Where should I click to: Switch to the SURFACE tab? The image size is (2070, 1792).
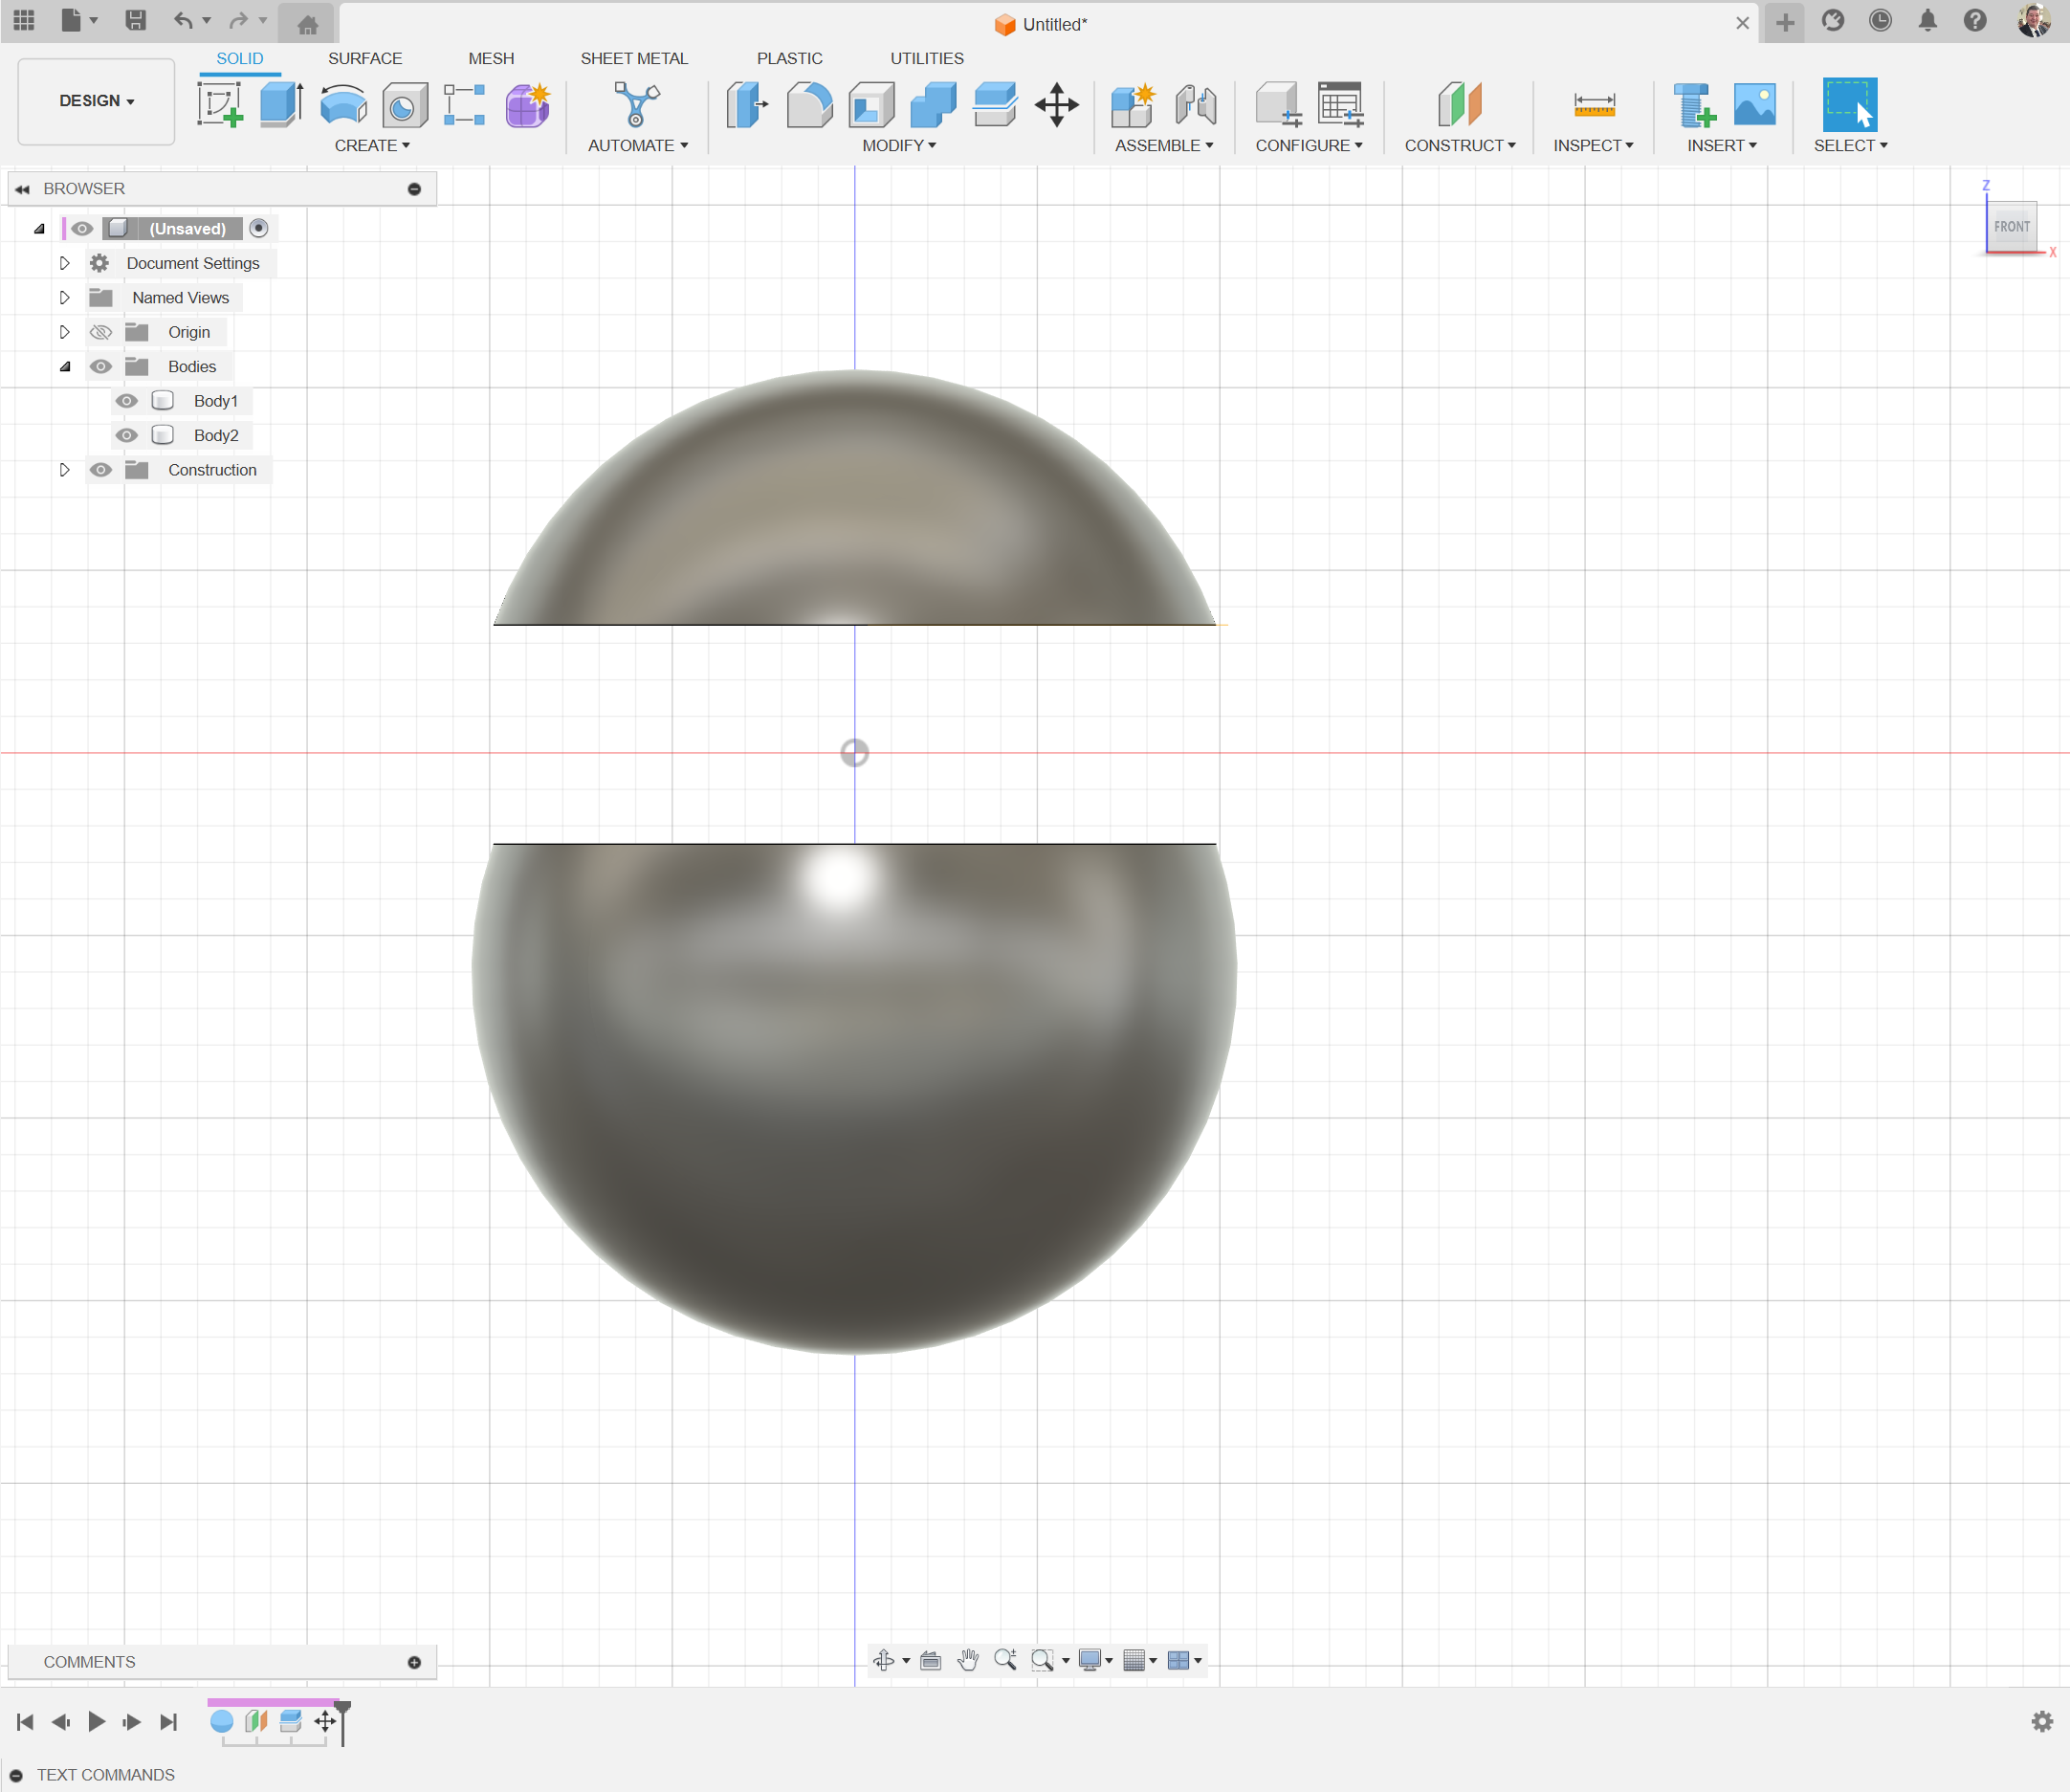(x=365, y=58)
